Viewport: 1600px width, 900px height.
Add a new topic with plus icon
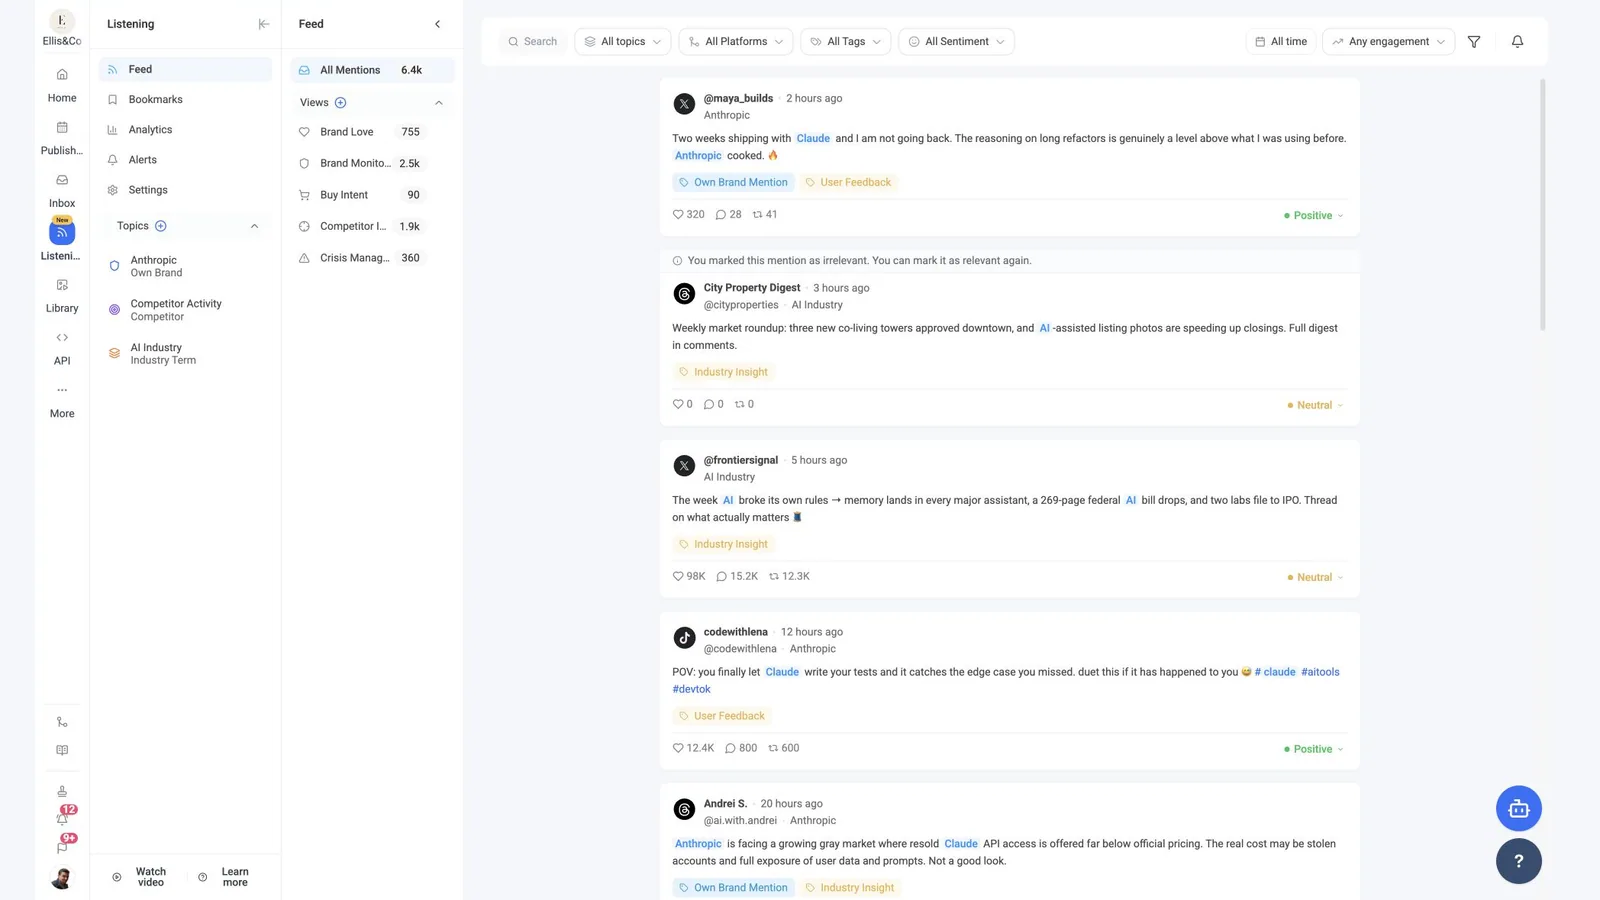[x=161, y=226]
